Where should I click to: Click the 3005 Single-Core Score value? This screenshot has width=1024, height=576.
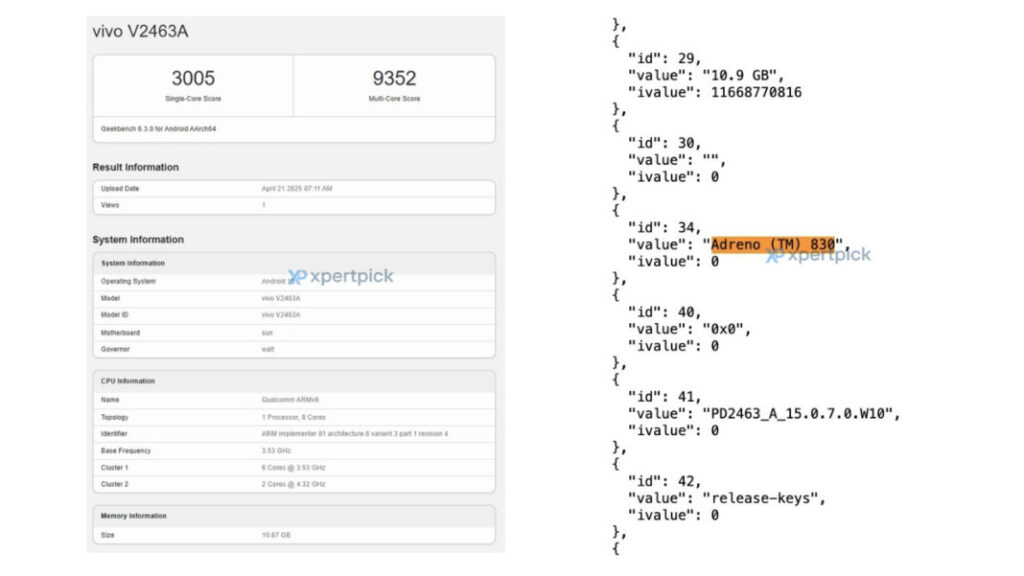(x=193, y=78)
